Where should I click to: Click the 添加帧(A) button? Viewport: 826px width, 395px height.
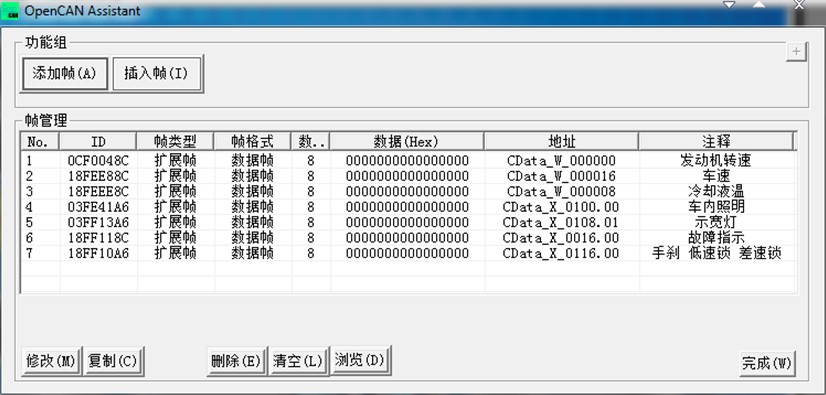pos(65,74)
